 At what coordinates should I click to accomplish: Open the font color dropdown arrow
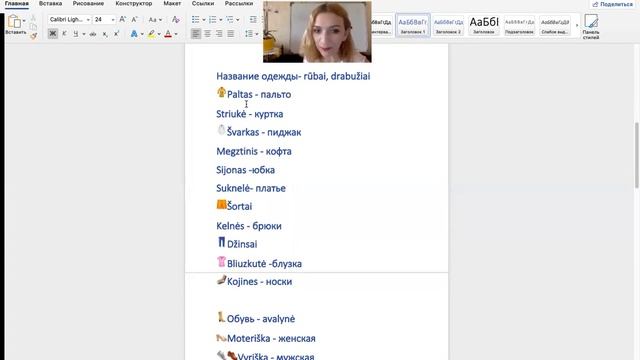tap(176, 34)
